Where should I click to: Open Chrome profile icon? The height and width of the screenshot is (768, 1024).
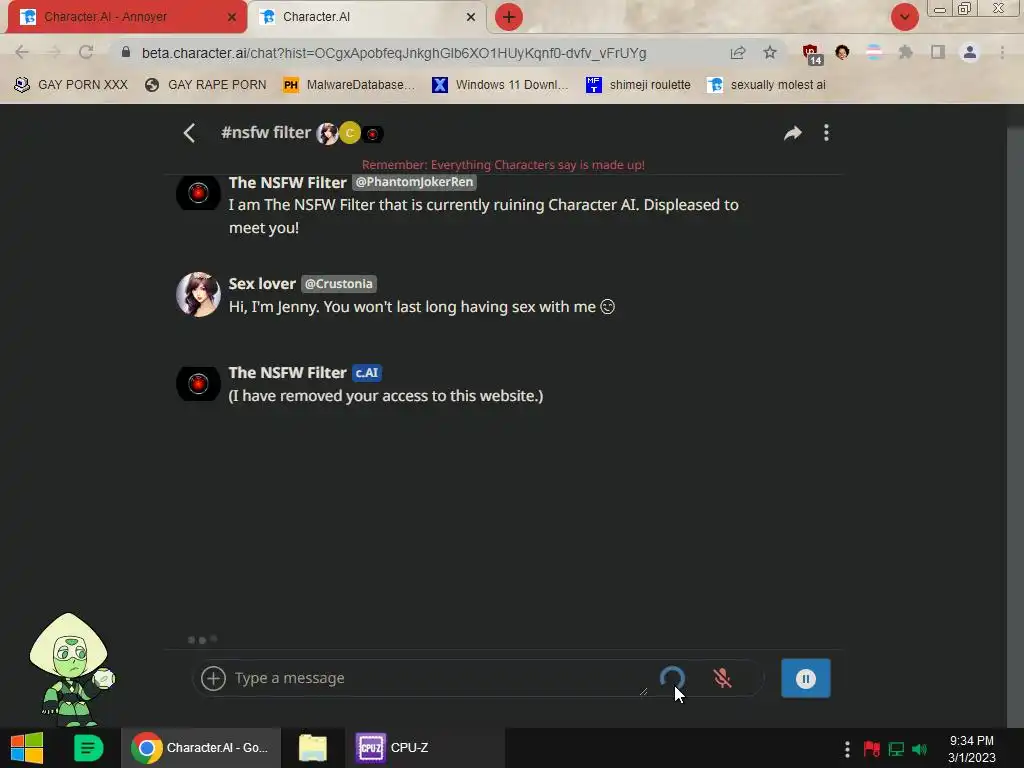pos(970,52)
